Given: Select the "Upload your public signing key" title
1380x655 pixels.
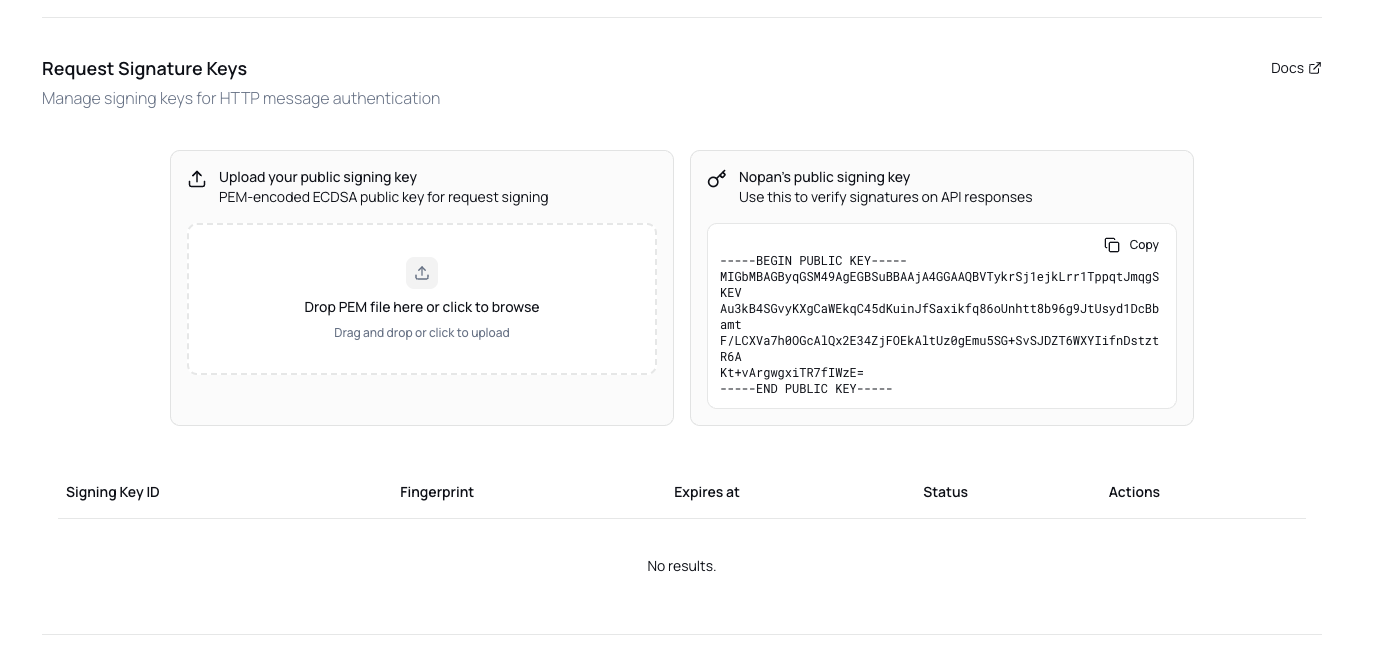Looking at the screenshot, I should tap(318, 177).
